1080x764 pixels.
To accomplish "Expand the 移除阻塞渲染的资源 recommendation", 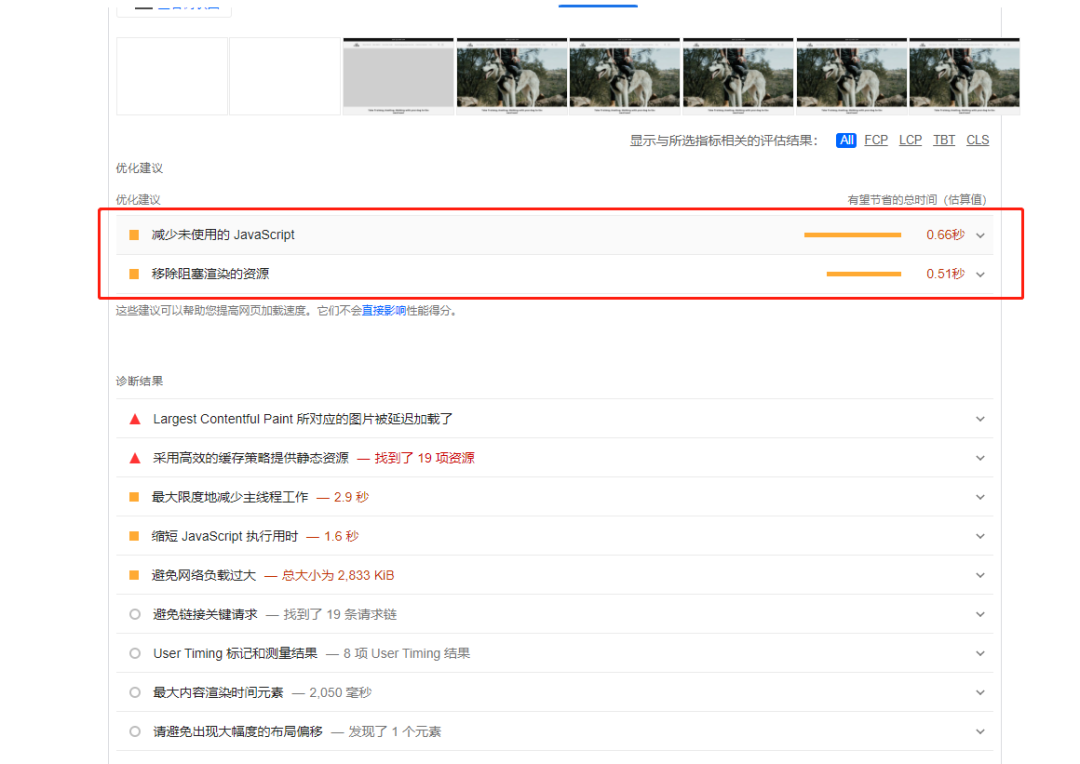I will coord(980,273).
